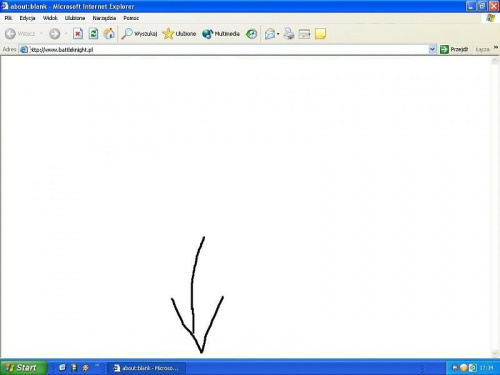Click the Stop loading red X icon
This screenshot has width=500, height=375.
pos(78,34)
